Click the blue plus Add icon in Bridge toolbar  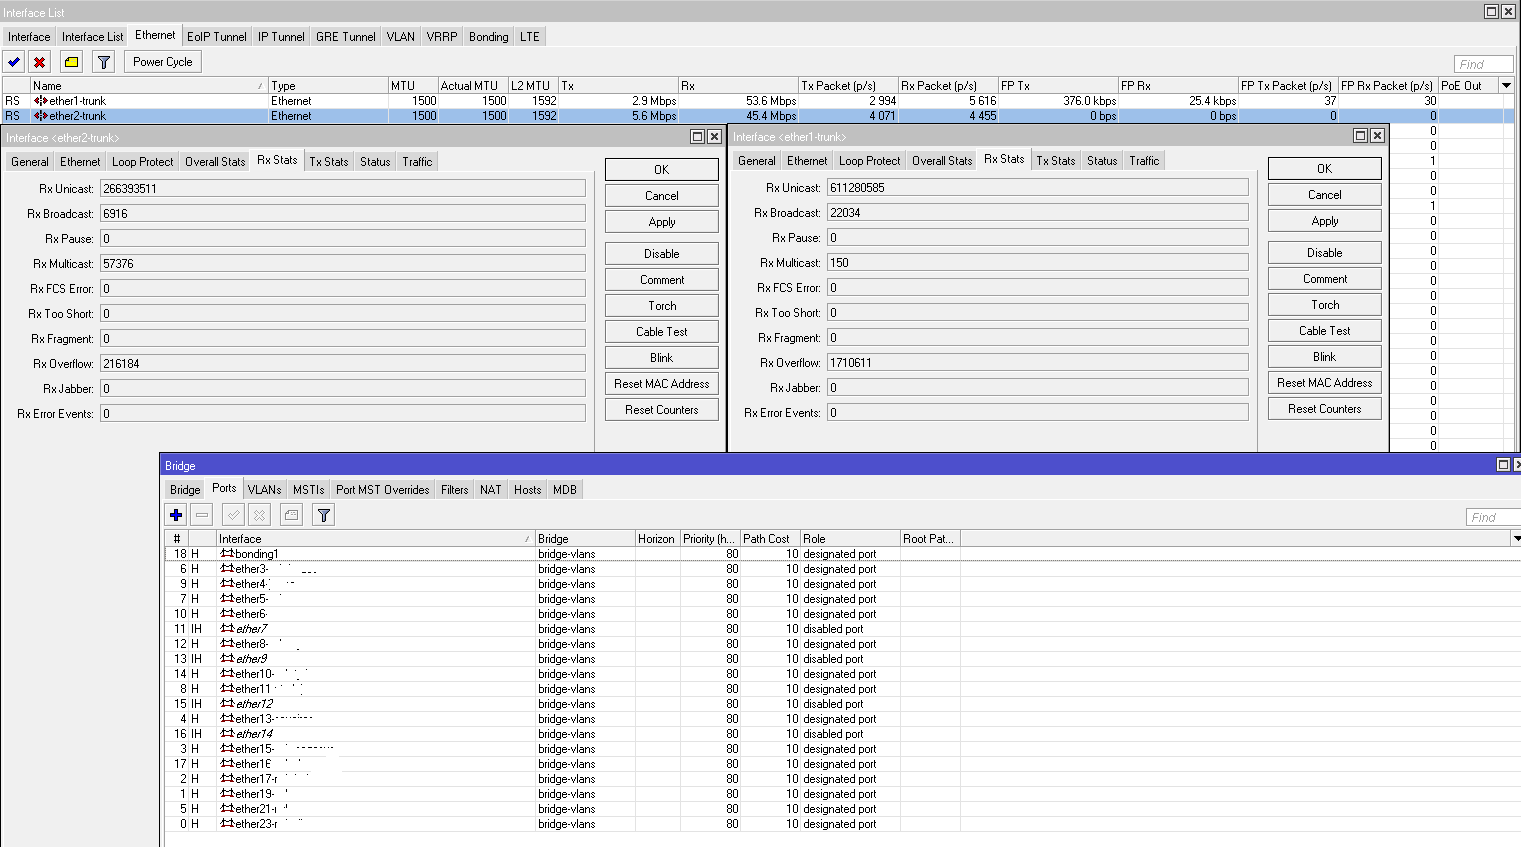click(x=176, y=515)
